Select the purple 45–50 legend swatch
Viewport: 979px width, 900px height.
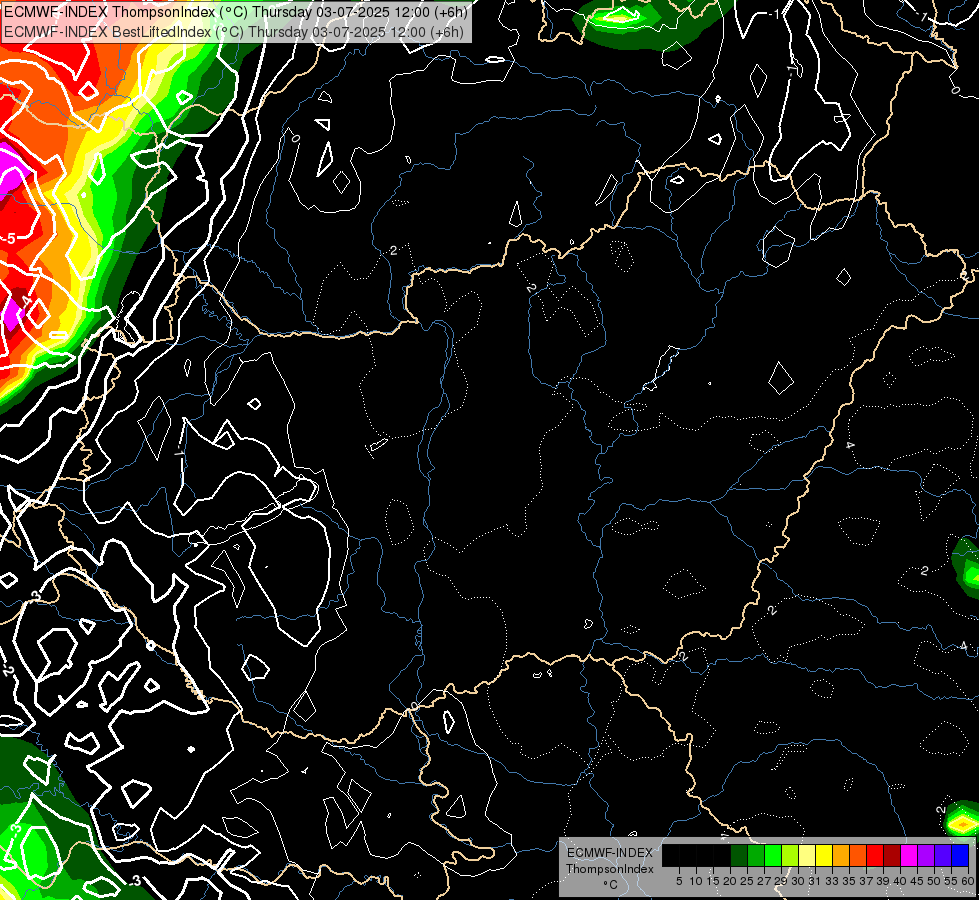point(926,855)
